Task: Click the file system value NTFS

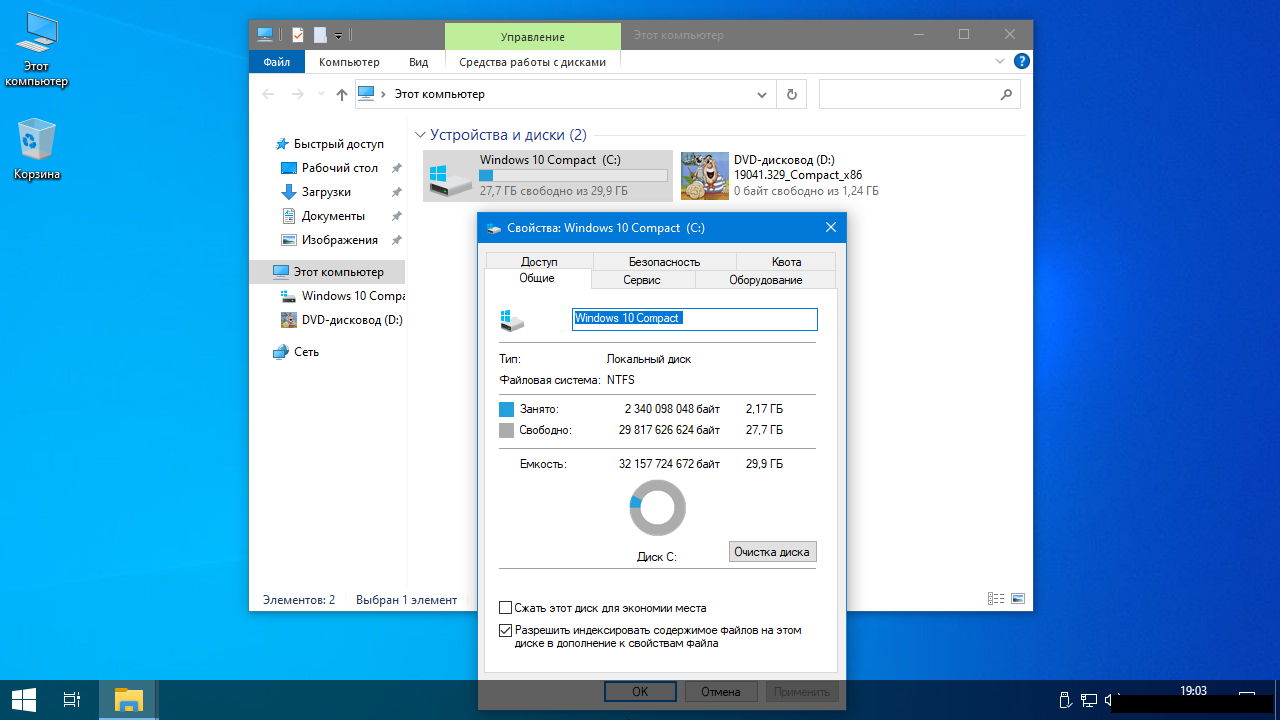Action: tap(621, 380)
